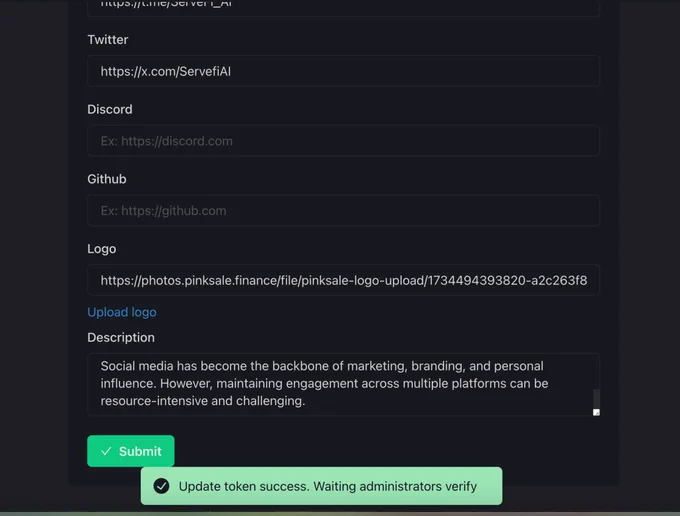Viewport: 680px width, 516px height.
Task: Click the Description text area scrollbar
Action: pyautogui.click(x=596, y=398)
